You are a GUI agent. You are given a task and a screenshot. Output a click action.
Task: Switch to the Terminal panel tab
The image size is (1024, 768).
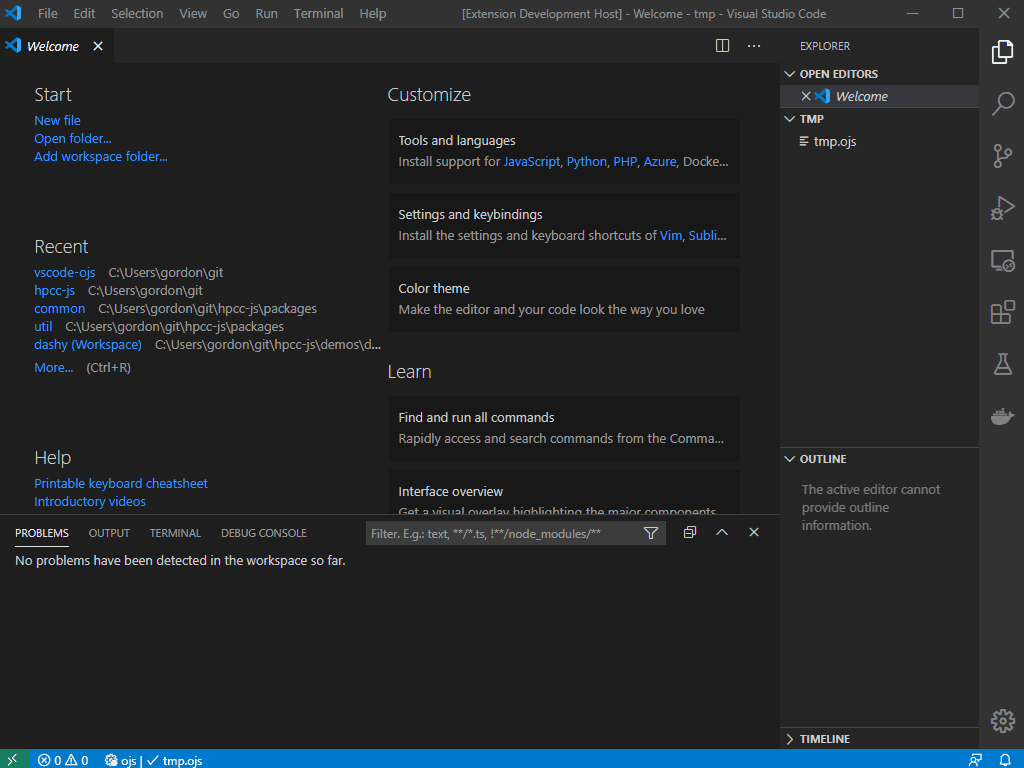point(175,534)
